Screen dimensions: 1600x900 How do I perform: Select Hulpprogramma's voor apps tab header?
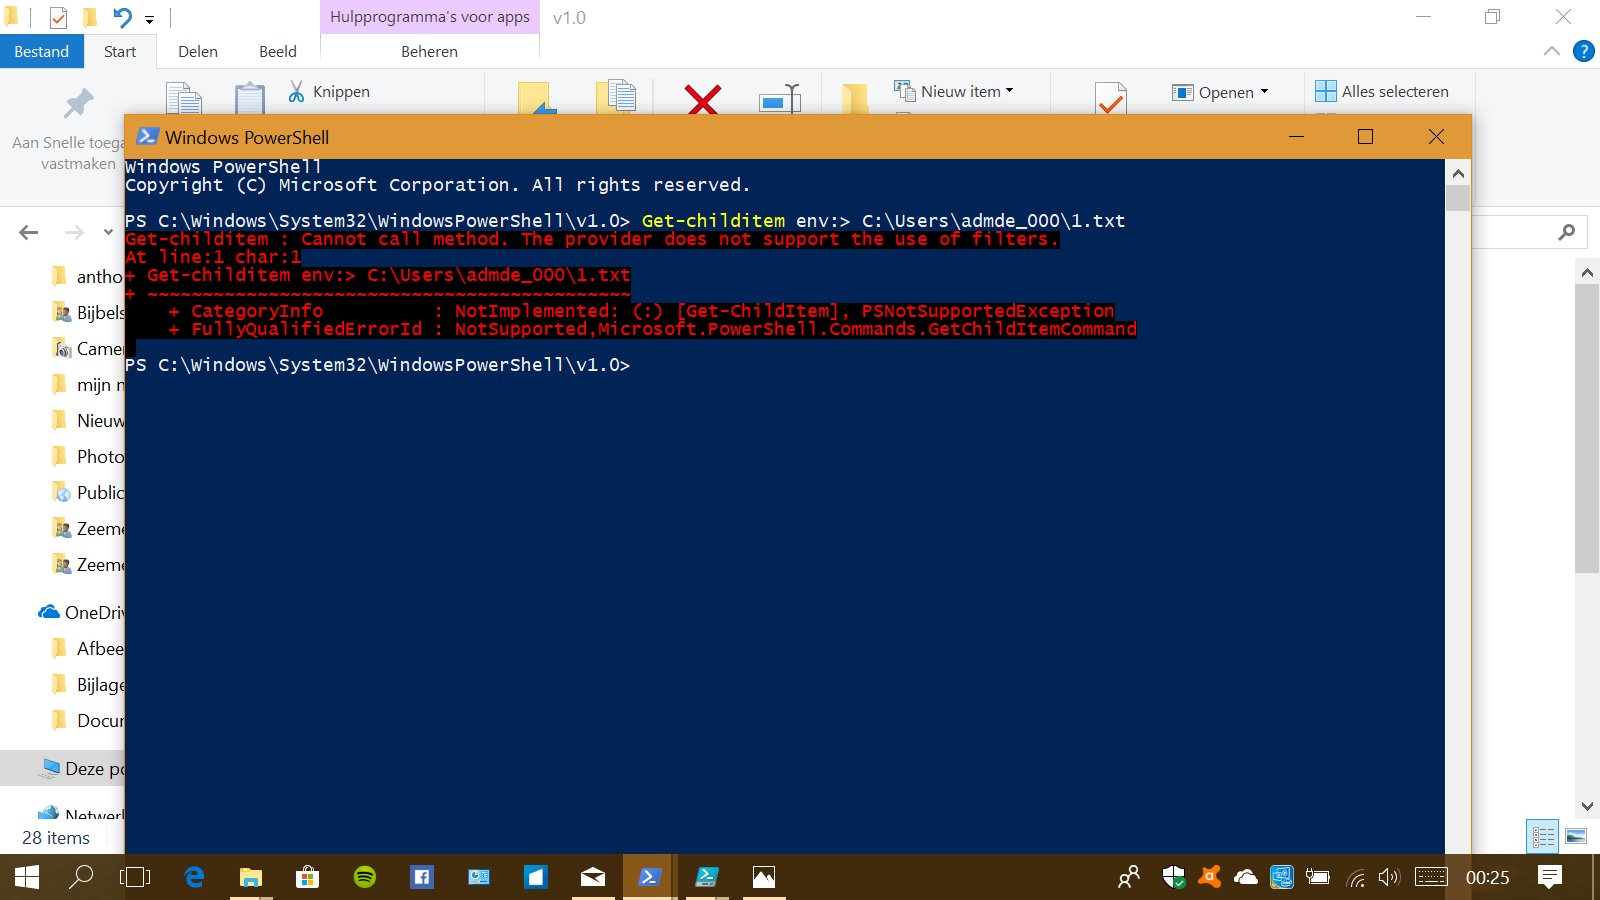[x=430, y=17]
